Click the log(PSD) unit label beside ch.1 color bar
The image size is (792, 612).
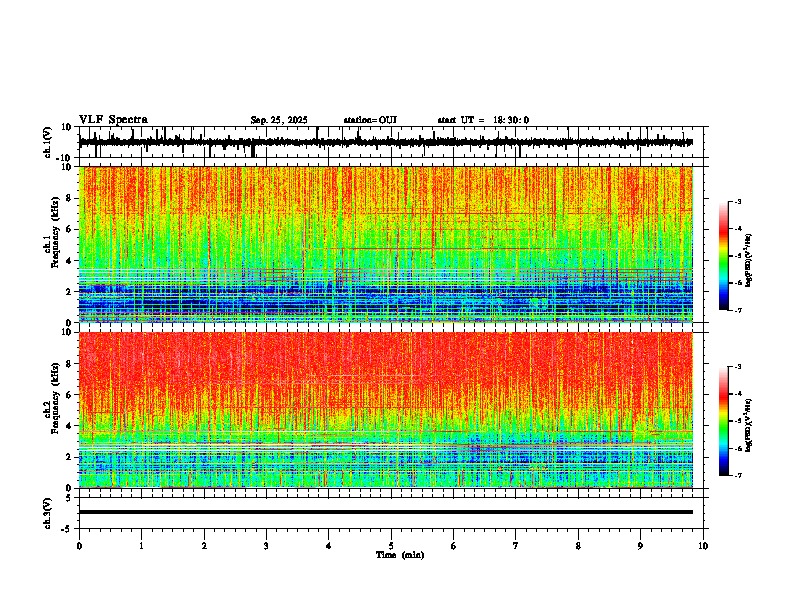pyautogui.click(x=749, y=261)
